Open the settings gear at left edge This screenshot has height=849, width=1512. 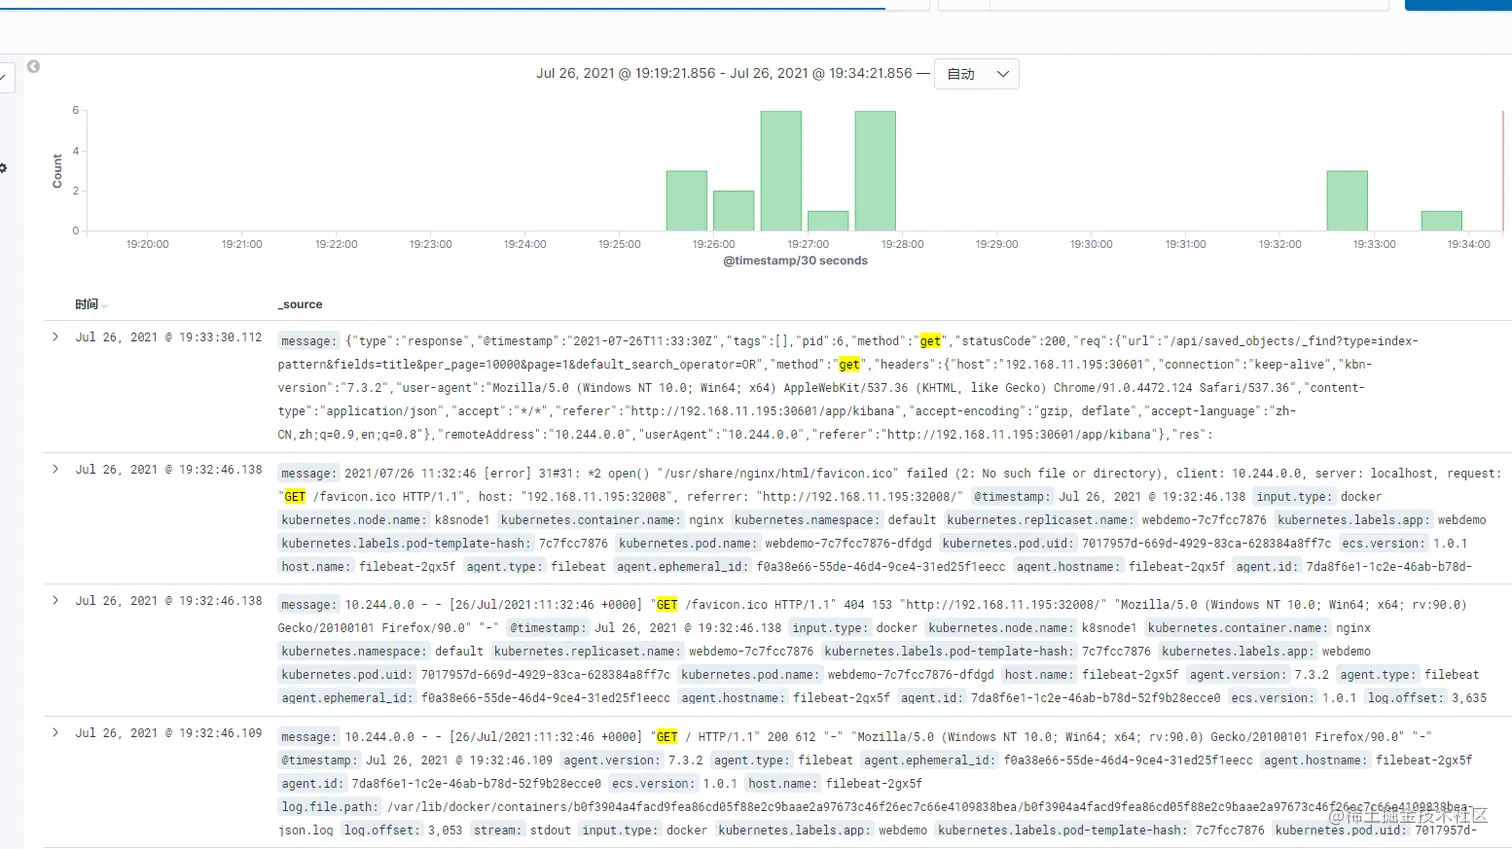tap(3, 168)
